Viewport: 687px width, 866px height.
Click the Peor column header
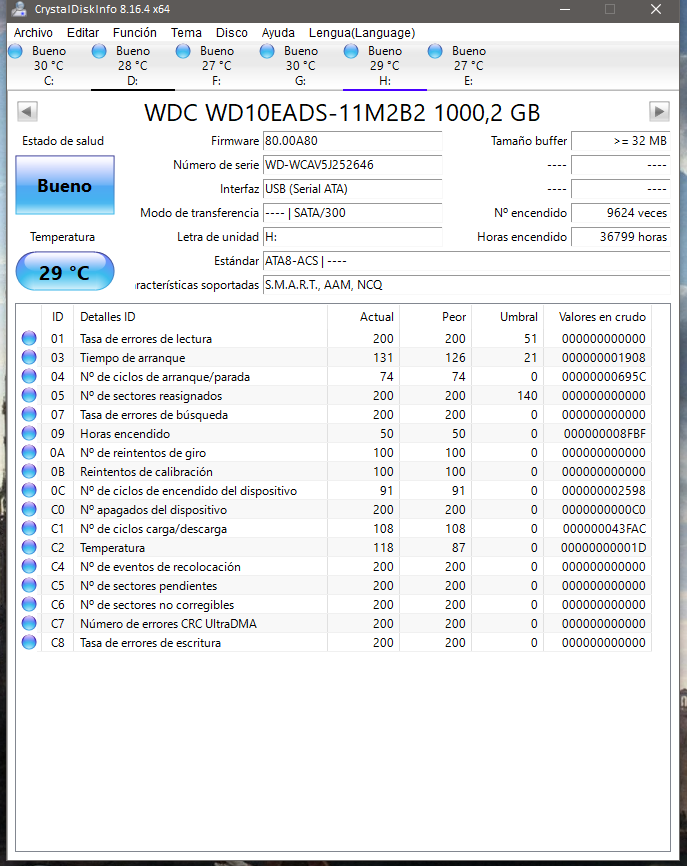tap(436, 317)
